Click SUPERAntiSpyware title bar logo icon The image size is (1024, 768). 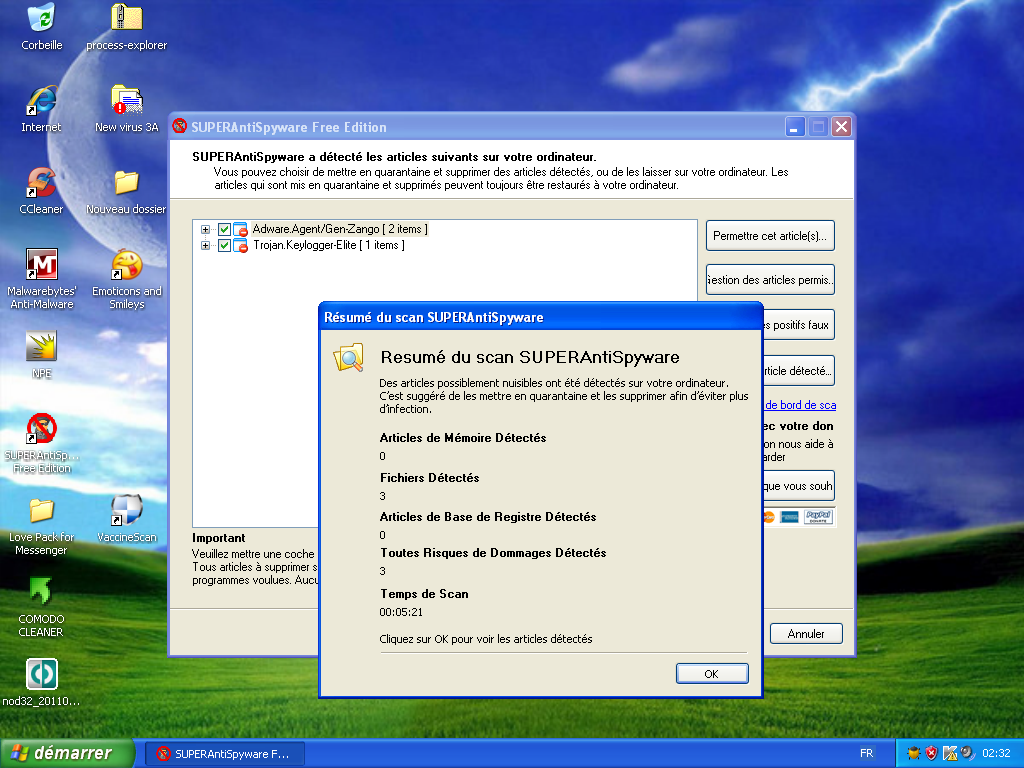(180, 126)
